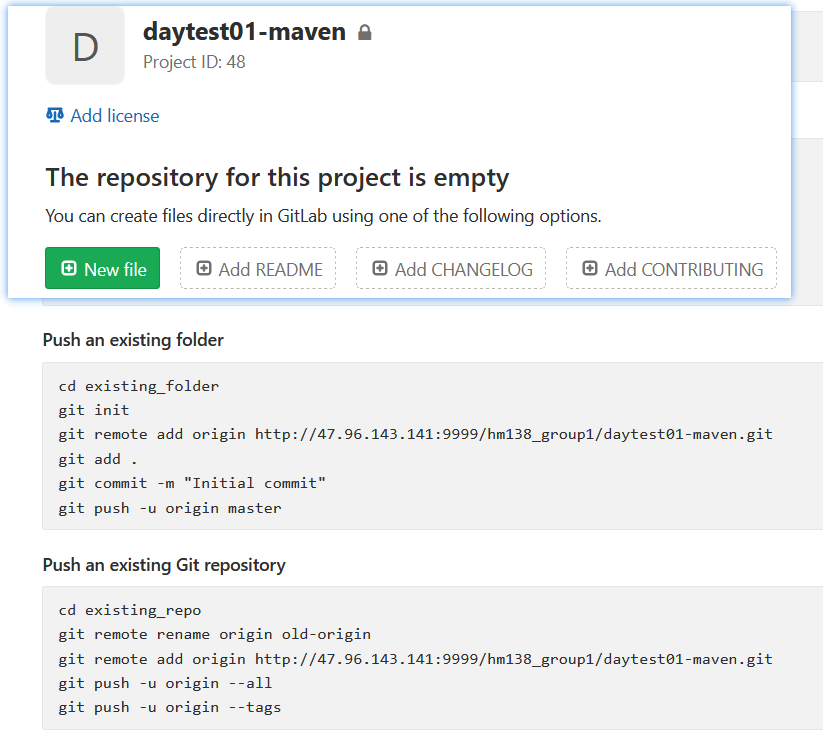Click the plus icon on Add CHANGELOG
823x733 pixels.
pos(380,269)
